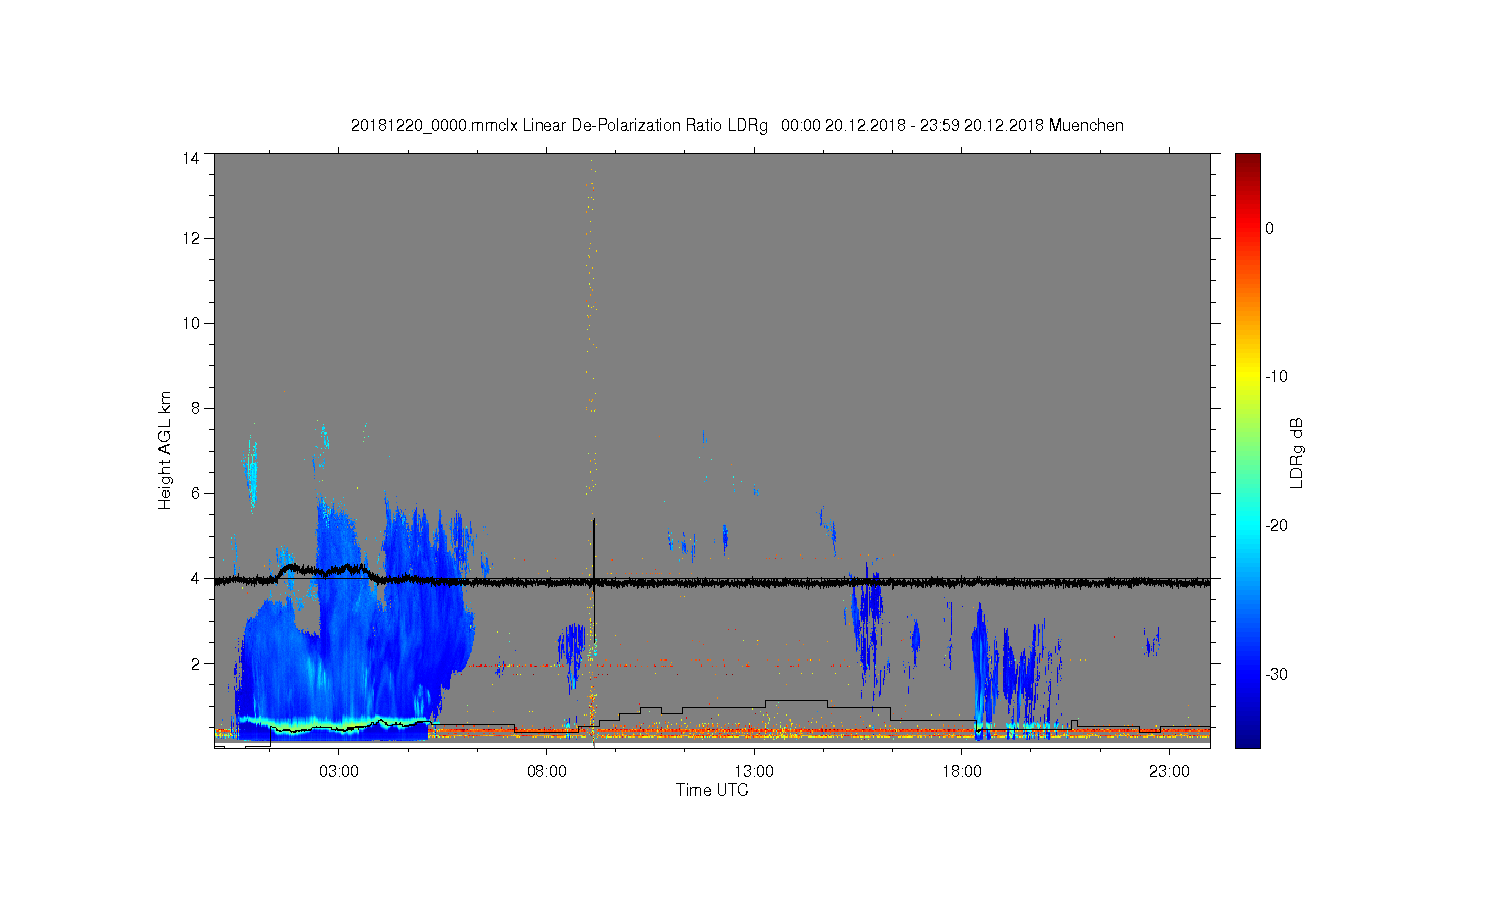Click the 'LDRg dB' colorbar label
1500x900 pixels.
(1297, 453)
